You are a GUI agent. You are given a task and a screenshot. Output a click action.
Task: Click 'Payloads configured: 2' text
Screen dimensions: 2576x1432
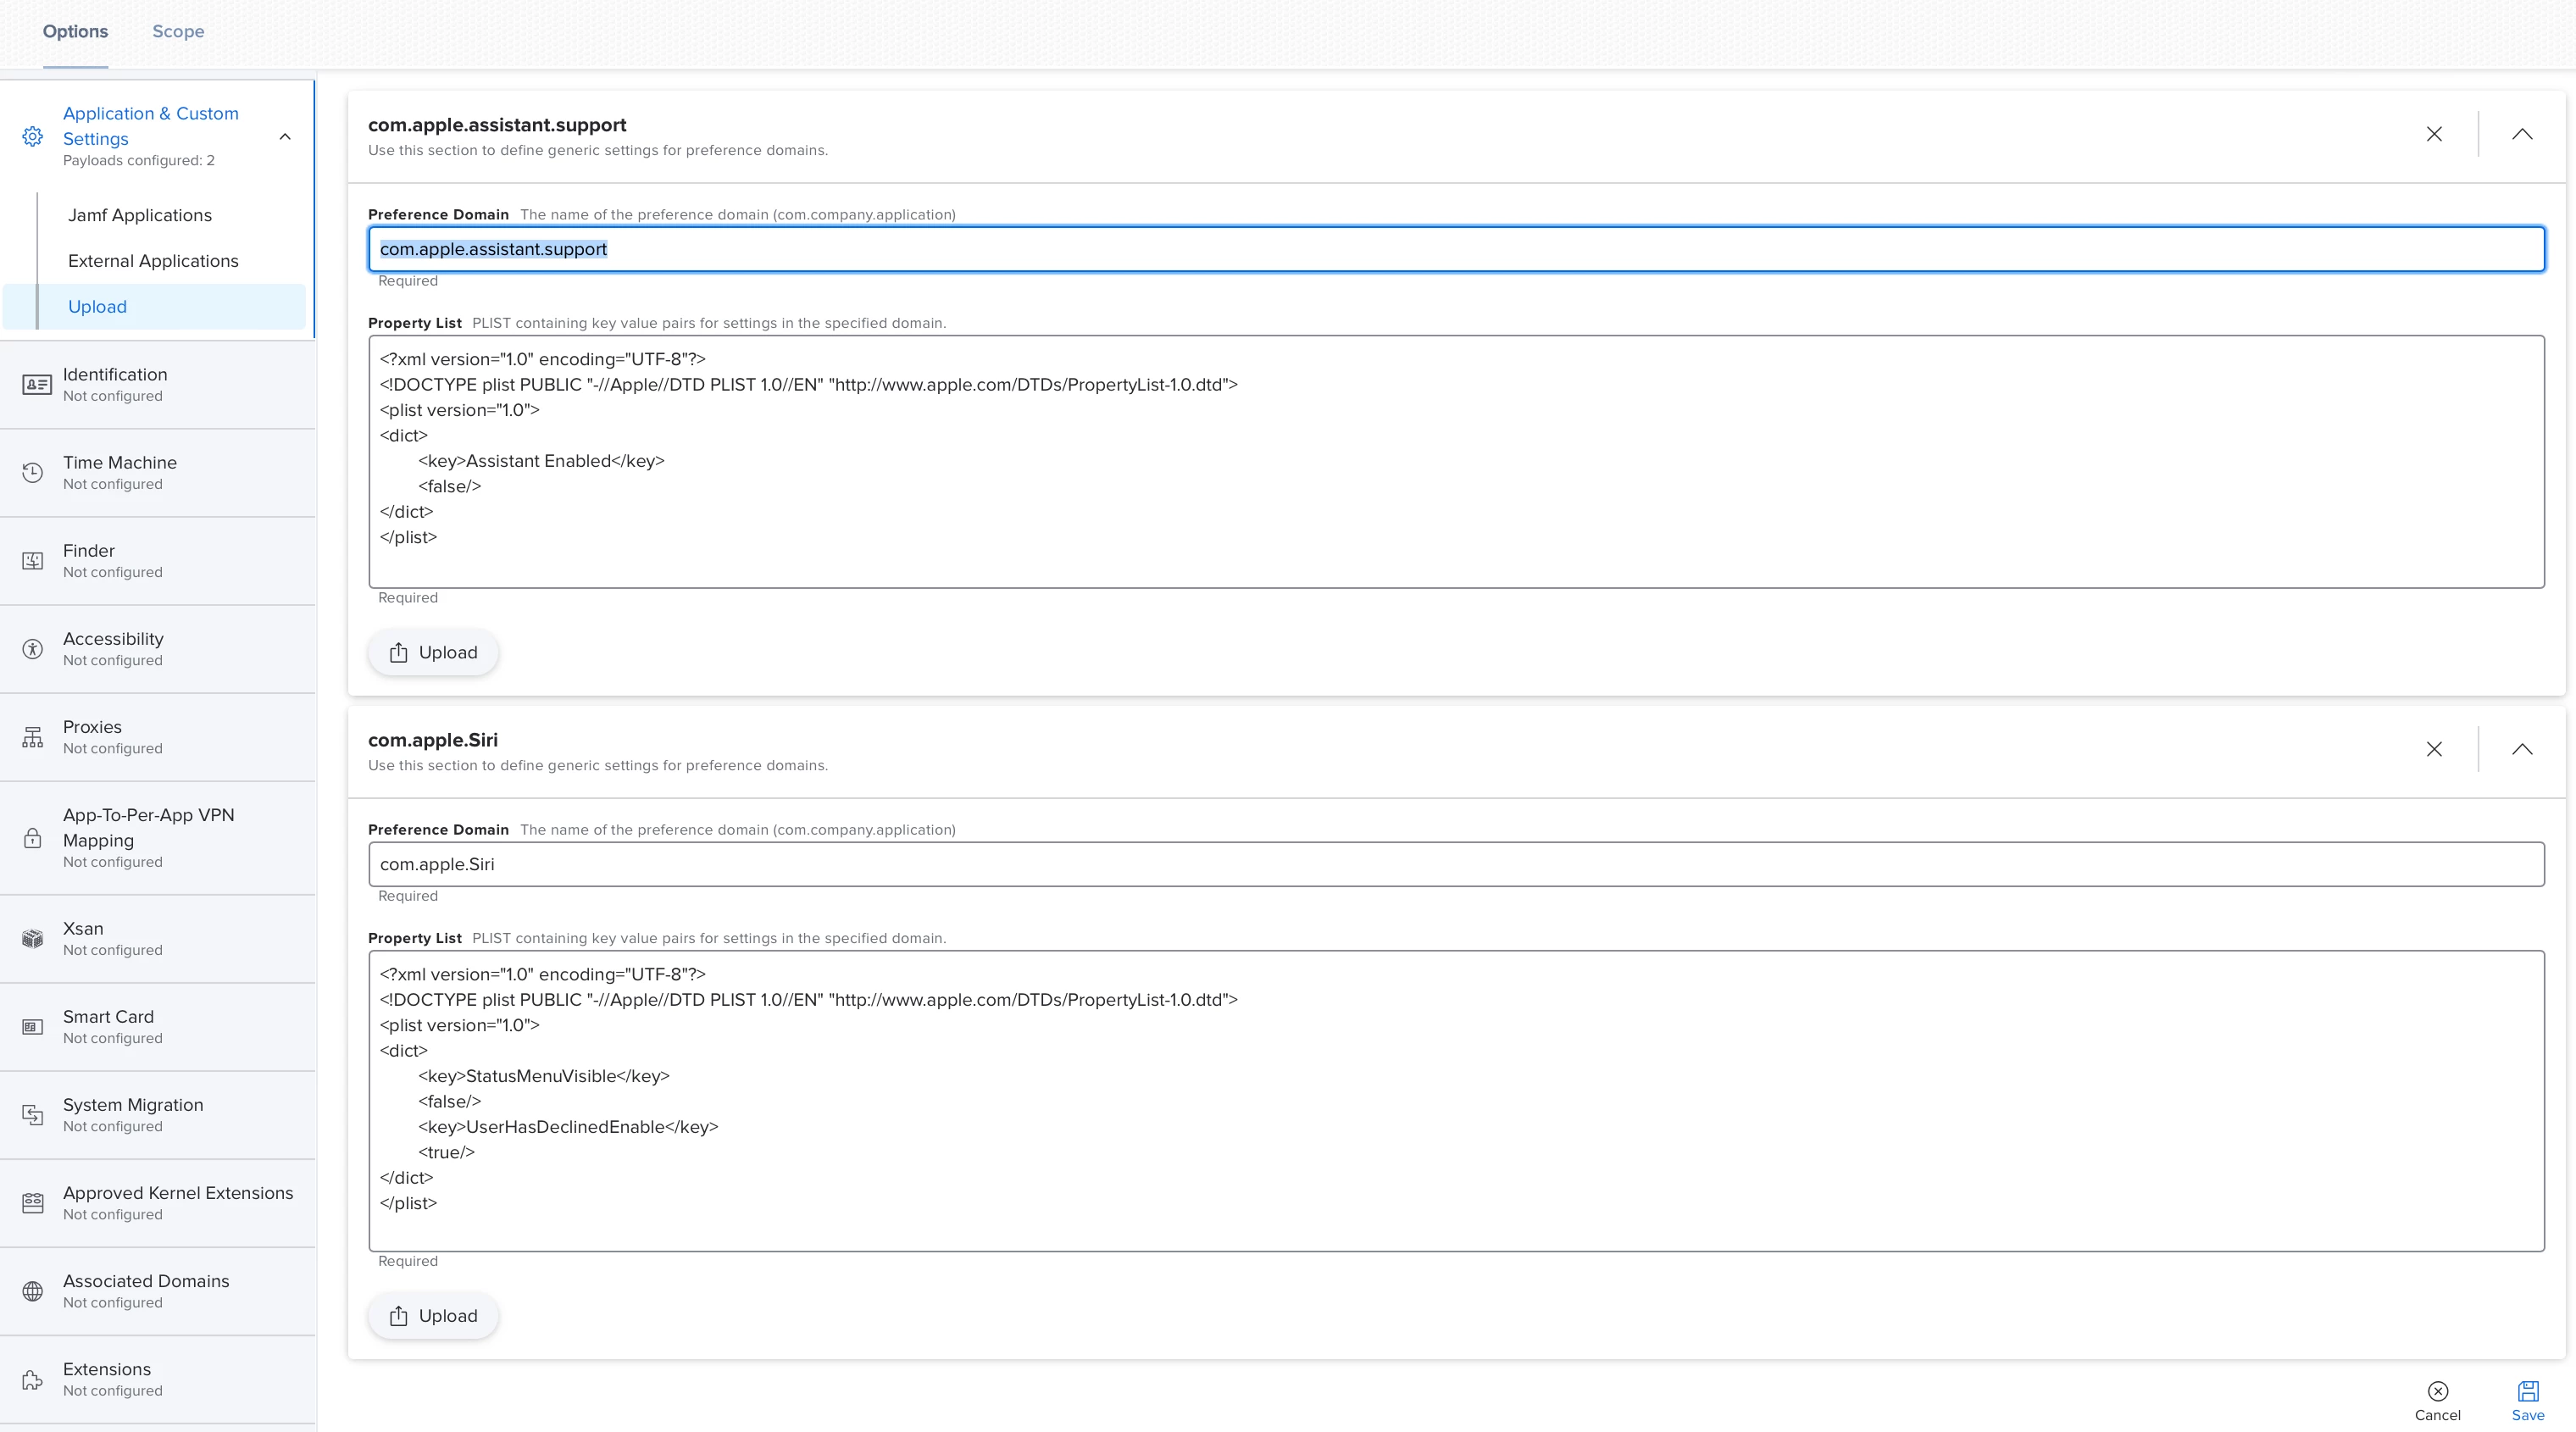tap(139, 160)
